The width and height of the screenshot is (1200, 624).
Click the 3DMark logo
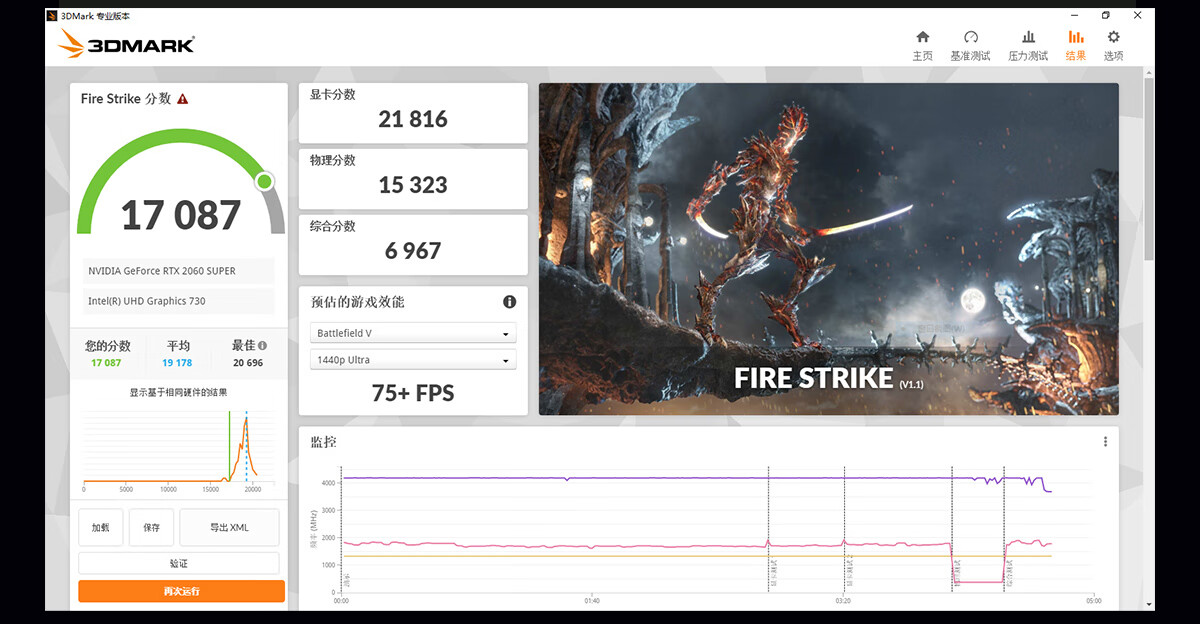(x=125, y=43)
